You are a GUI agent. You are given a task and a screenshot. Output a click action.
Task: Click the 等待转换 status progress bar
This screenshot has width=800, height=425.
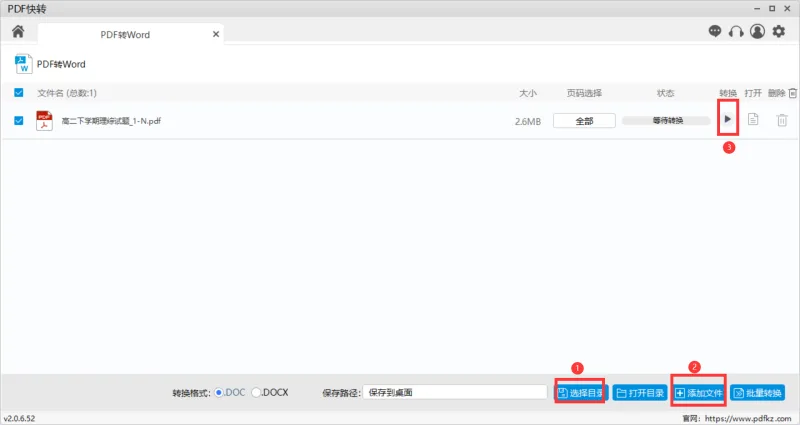(x=666, y=121)
